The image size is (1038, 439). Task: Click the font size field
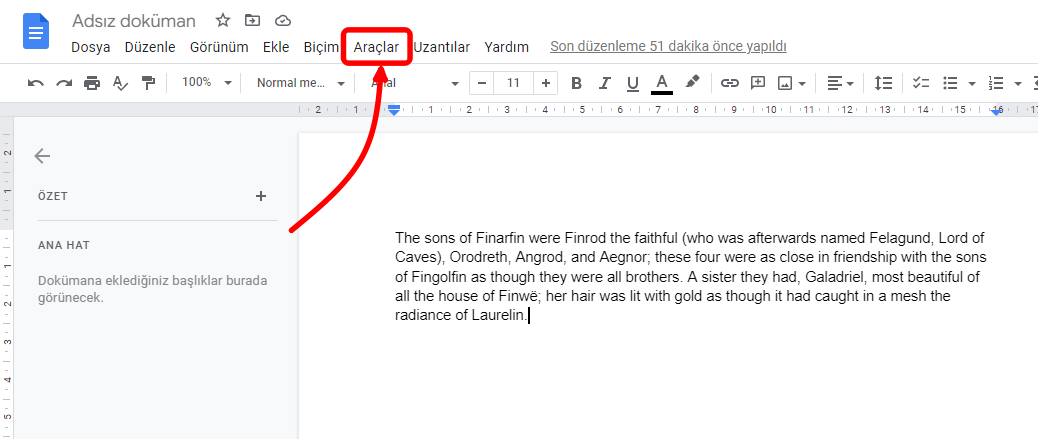513,83
